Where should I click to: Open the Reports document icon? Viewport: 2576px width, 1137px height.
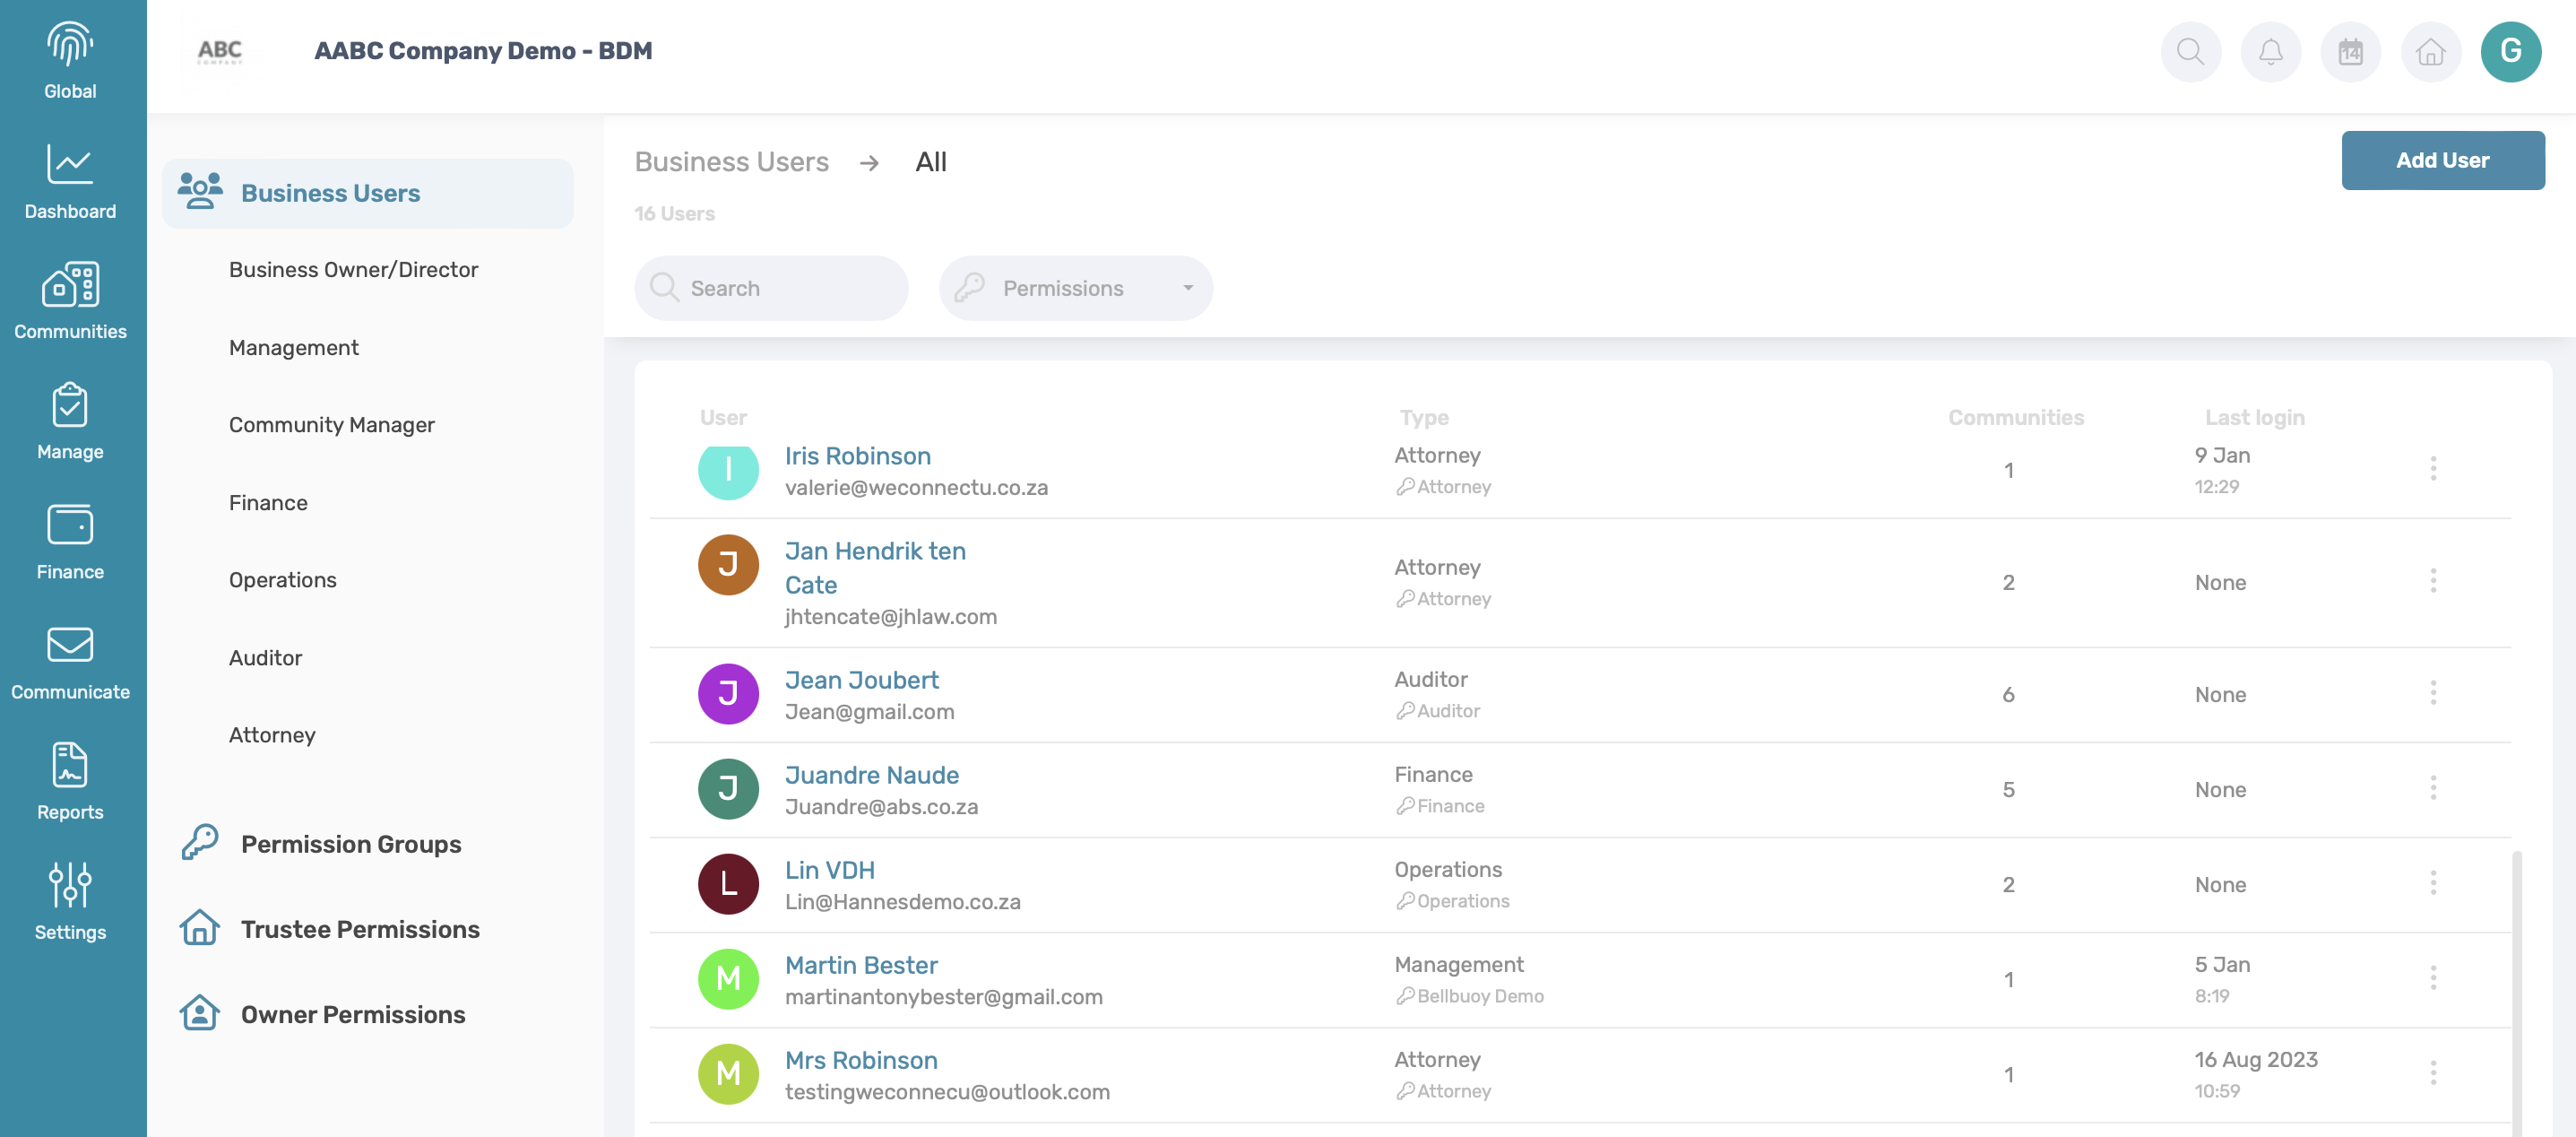[70, 765]
